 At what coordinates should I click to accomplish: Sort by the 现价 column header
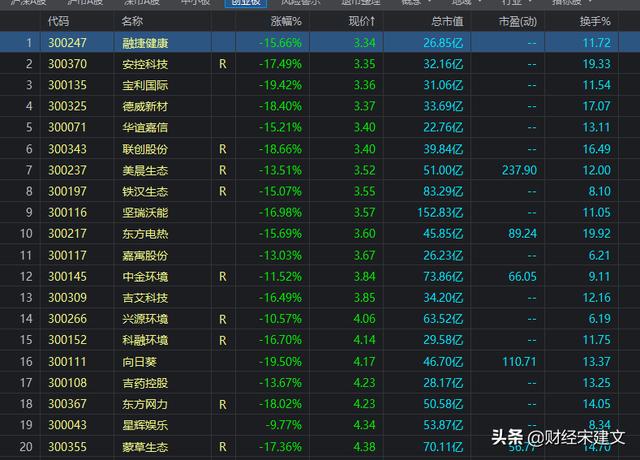coord(362,21)
